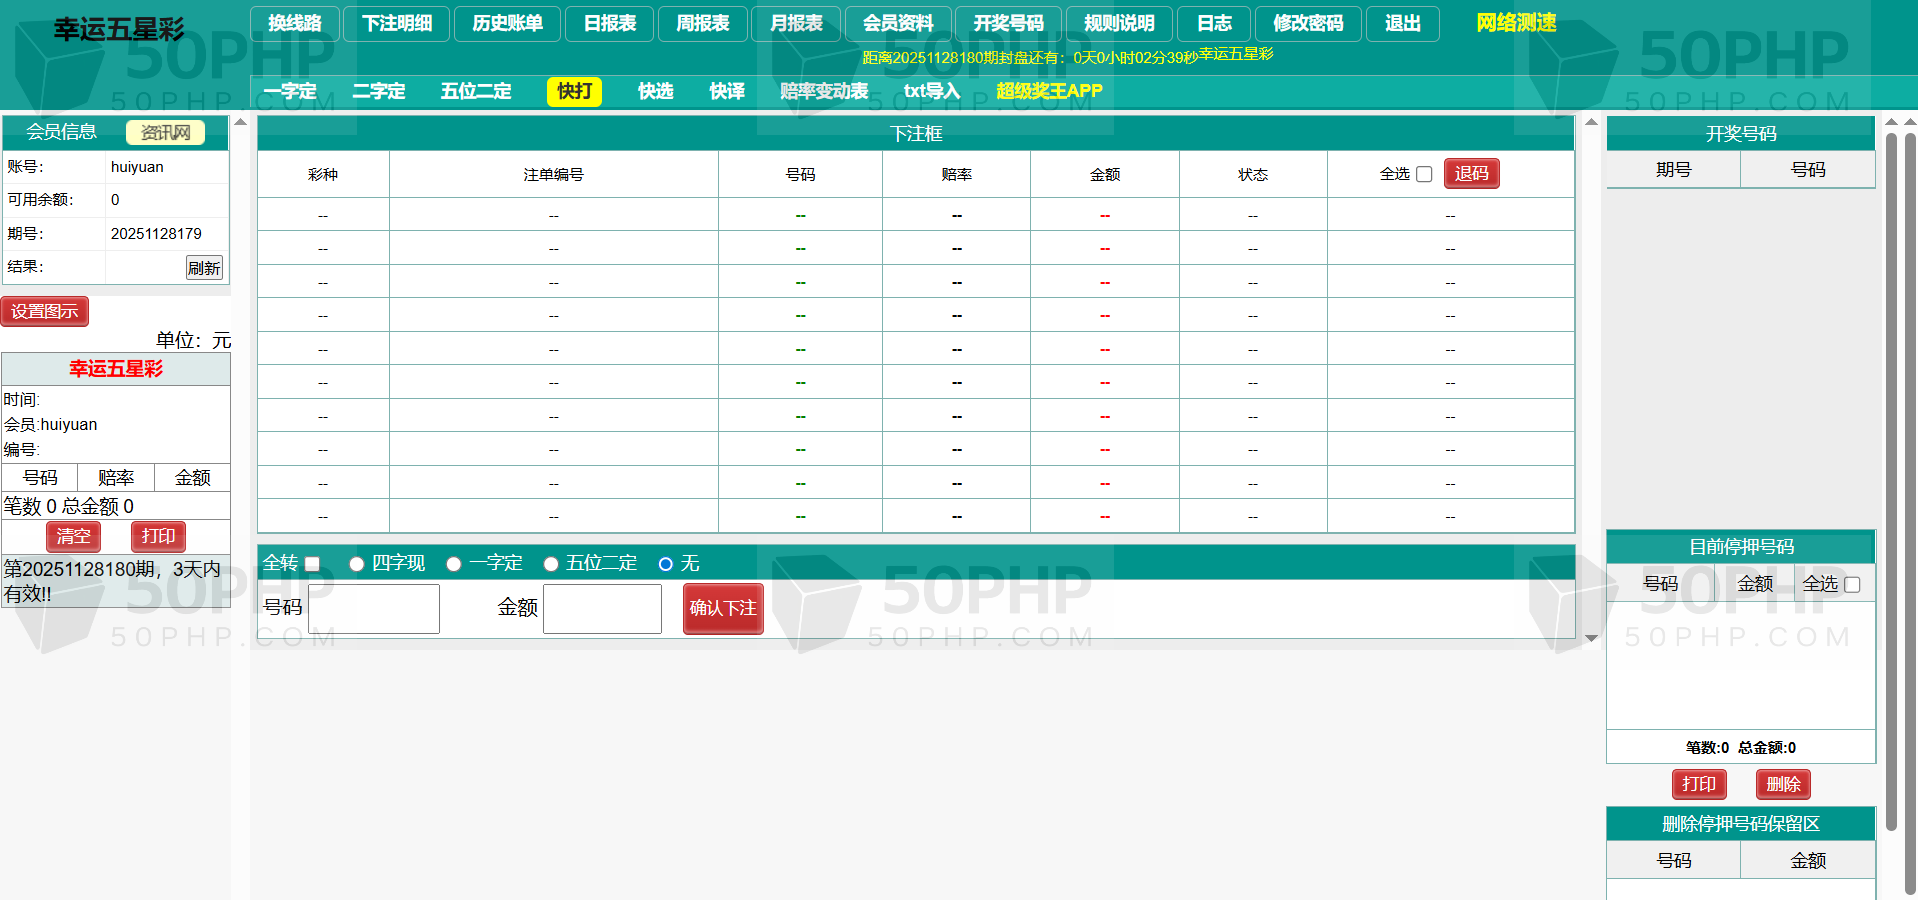Click 删除 under the stopped numbers panel
This screenshot has width=1918, height=900.
tap(1783, 784)
